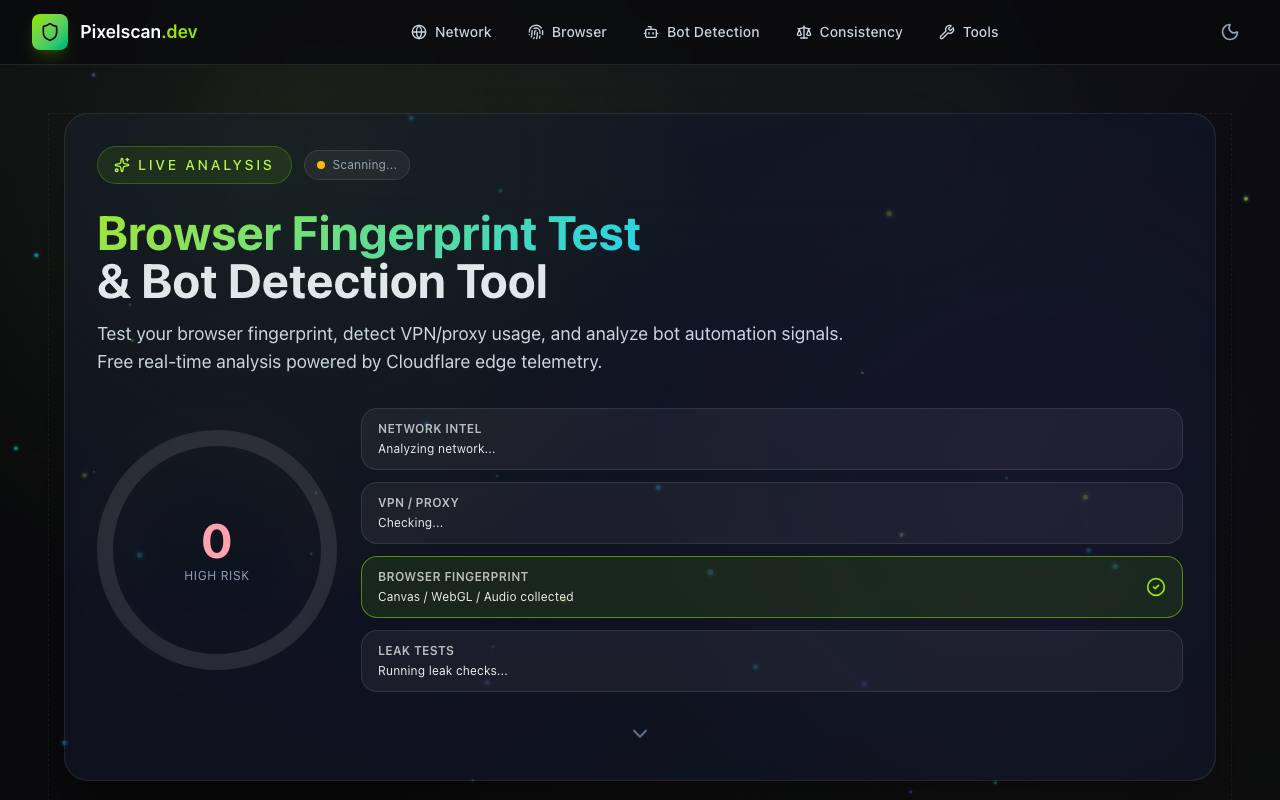Click the '& Bot Detection Tool' heading
The height and width of the screenshot is (800, 1280).
click(322, 282)
